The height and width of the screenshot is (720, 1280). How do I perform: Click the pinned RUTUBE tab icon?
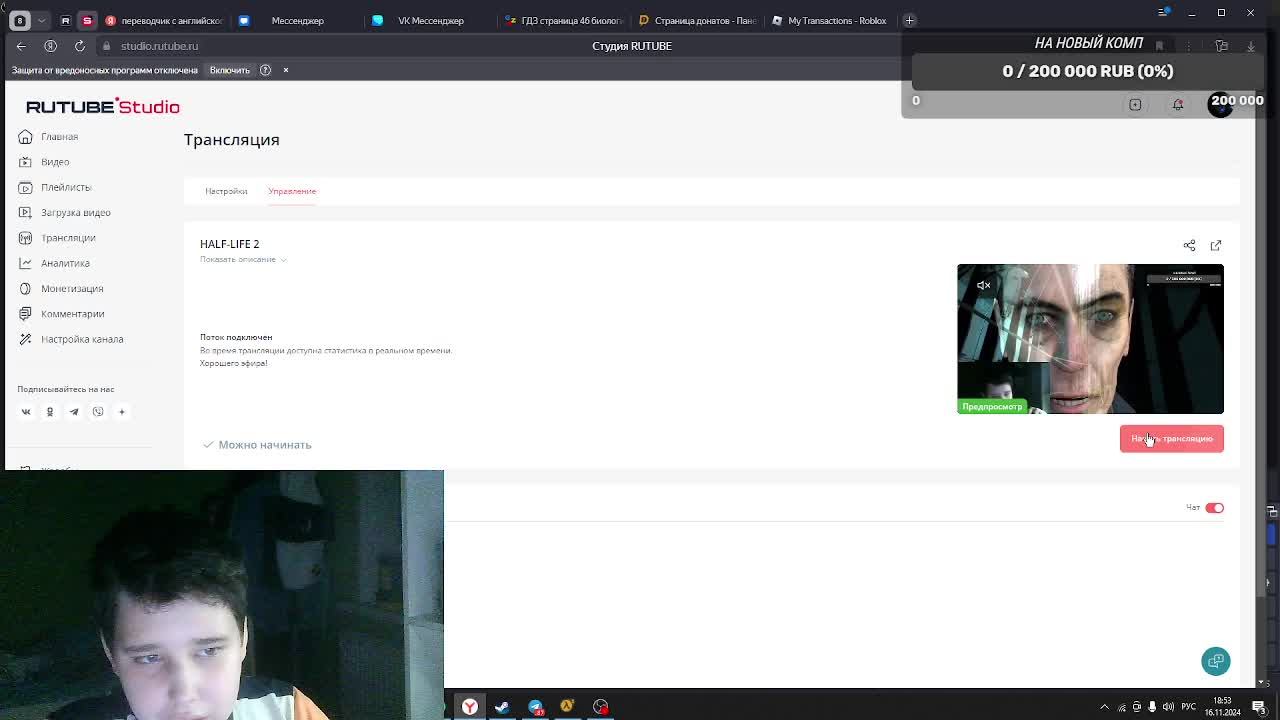point(66,20)
